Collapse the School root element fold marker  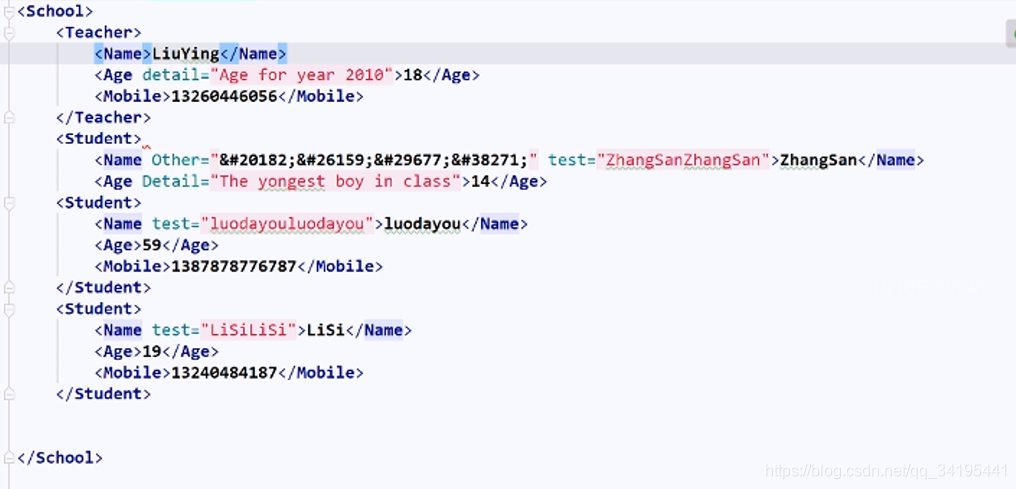8,11
